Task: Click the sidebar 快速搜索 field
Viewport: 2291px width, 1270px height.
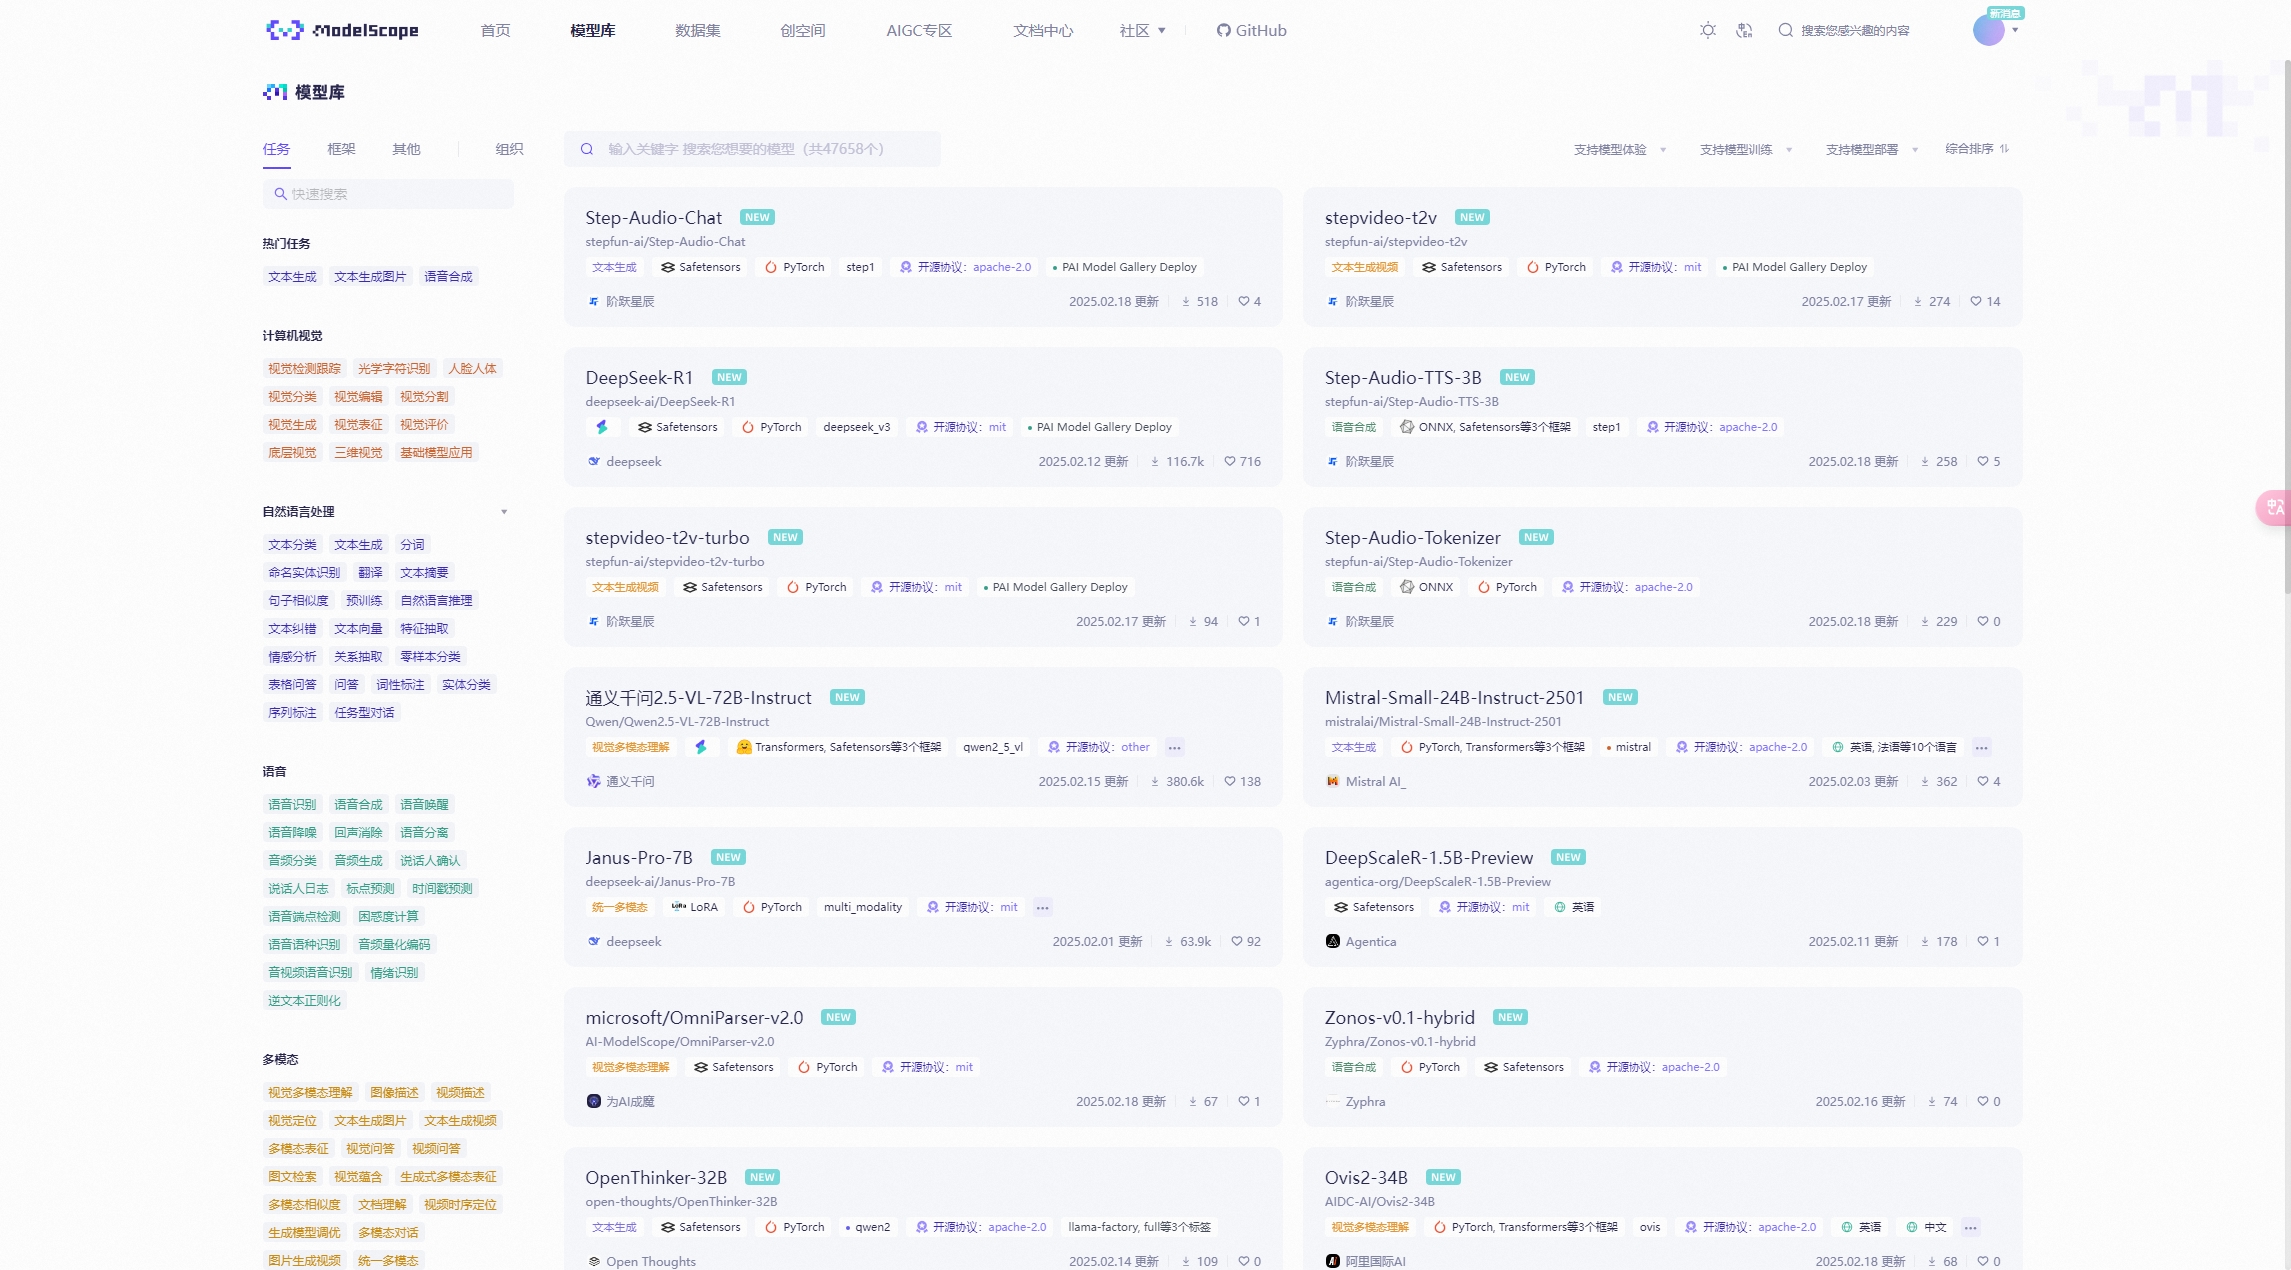Action: pyautogui.click(x=388, y=194)
